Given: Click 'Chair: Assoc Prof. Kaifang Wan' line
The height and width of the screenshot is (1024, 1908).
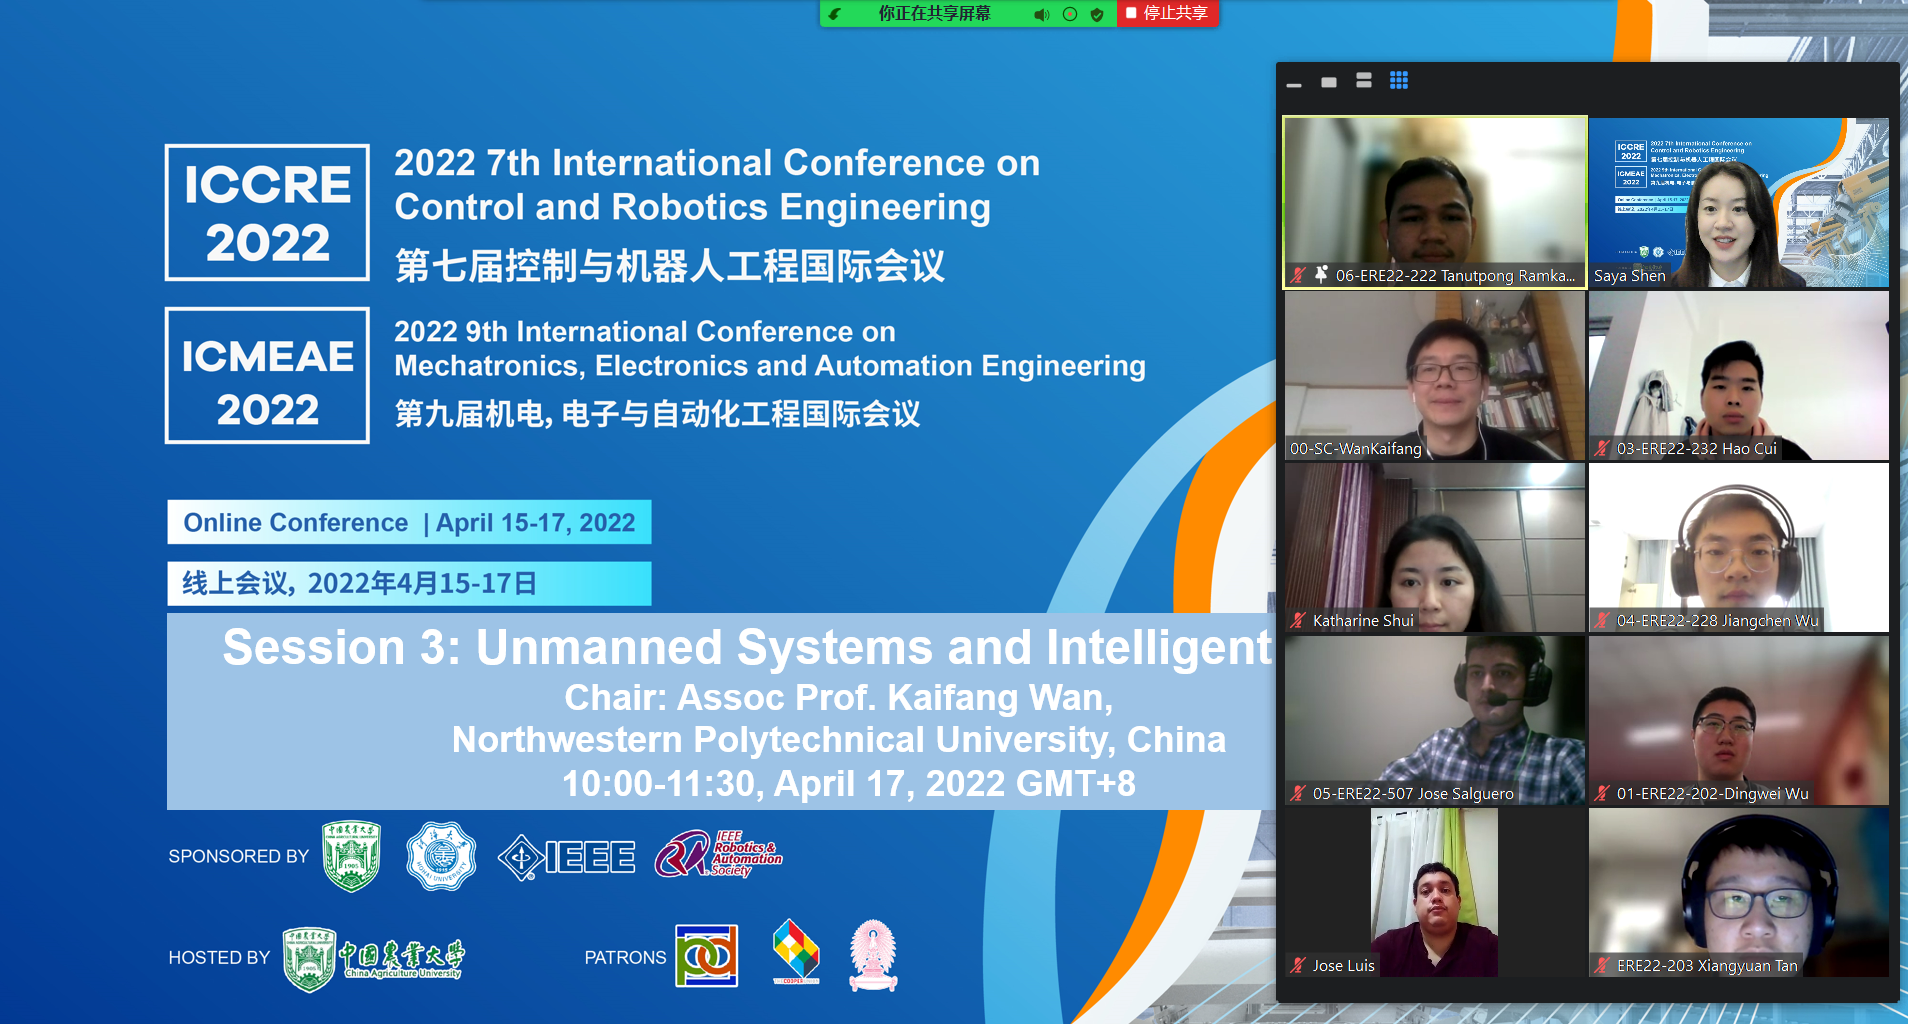Looking at the screenshot, I should pos(839,697).
